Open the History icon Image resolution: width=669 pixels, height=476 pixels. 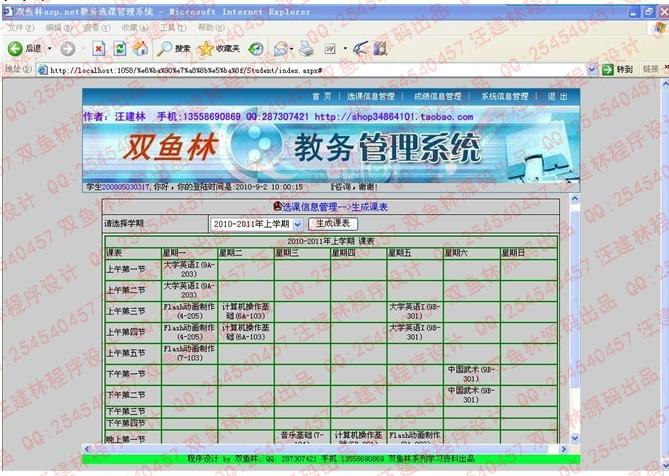click(256, 49)
